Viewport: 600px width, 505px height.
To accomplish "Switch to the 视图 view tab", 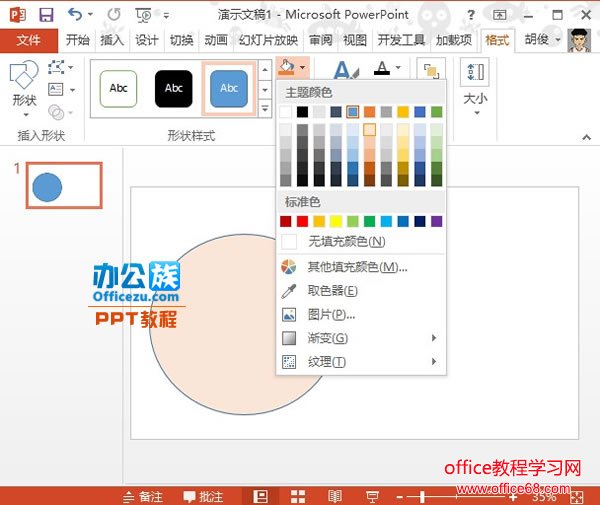I will (x=355, y=40).
